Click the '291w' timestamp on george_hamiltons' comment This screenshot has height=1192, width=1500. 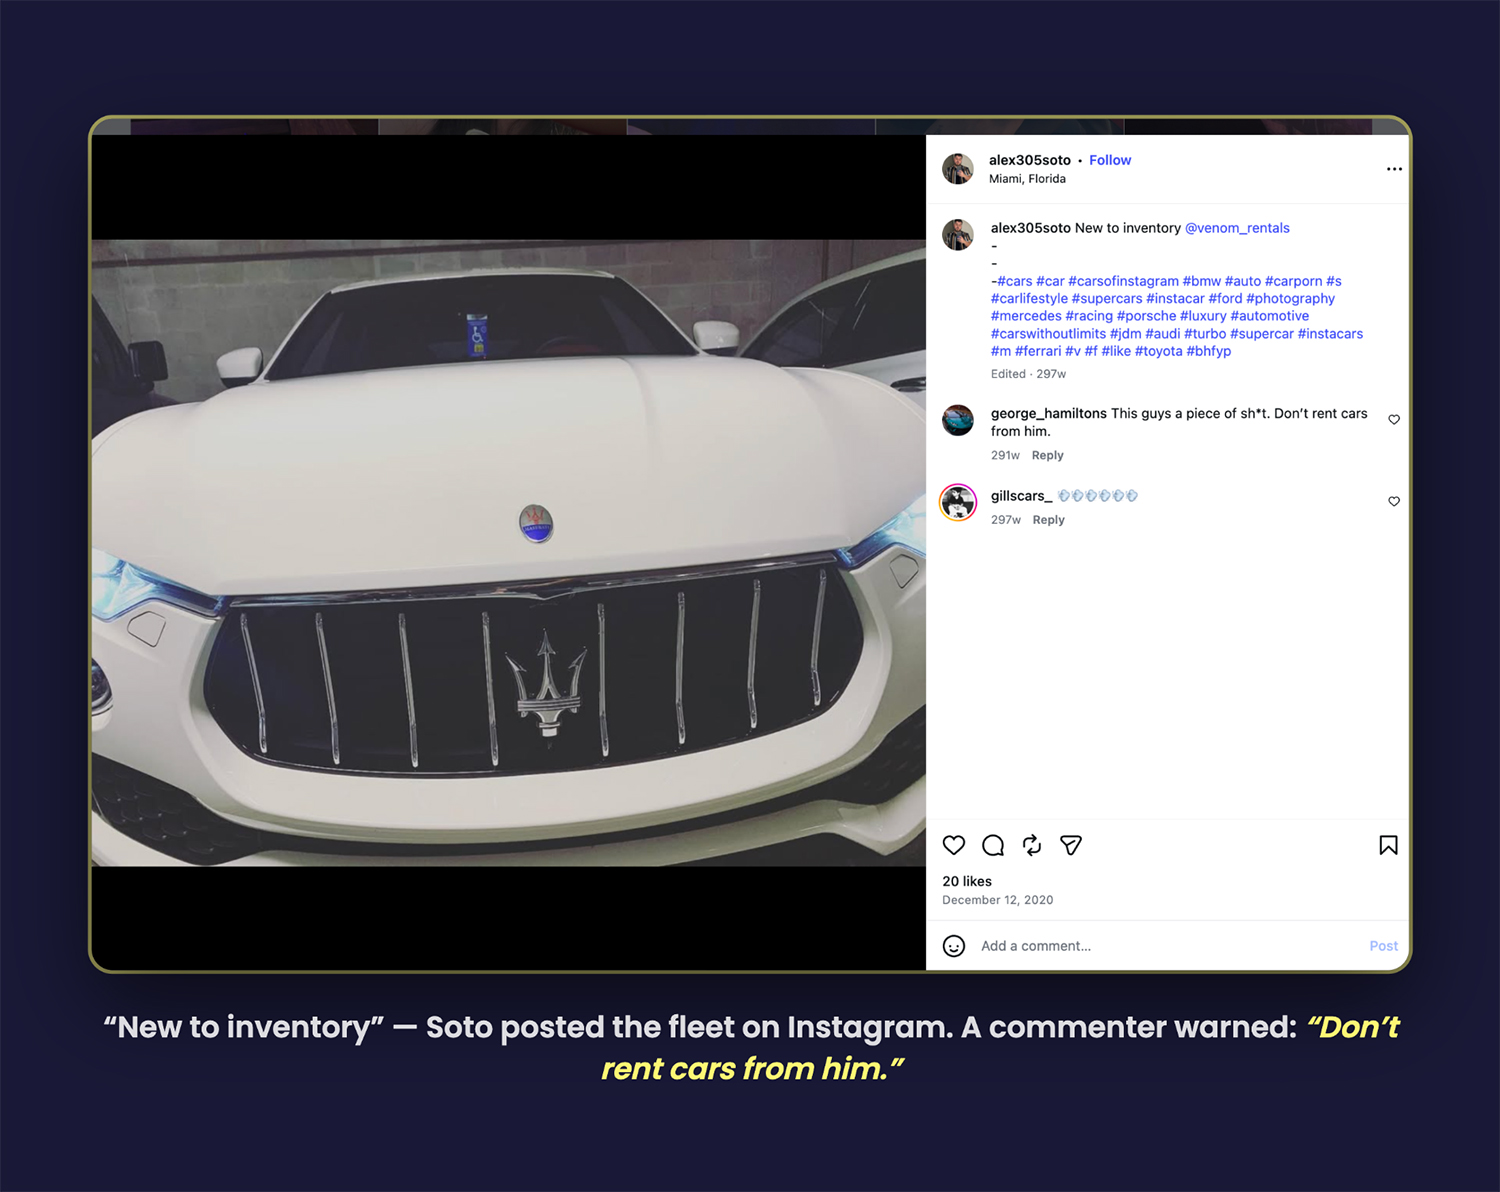(x=1005, y=455)
